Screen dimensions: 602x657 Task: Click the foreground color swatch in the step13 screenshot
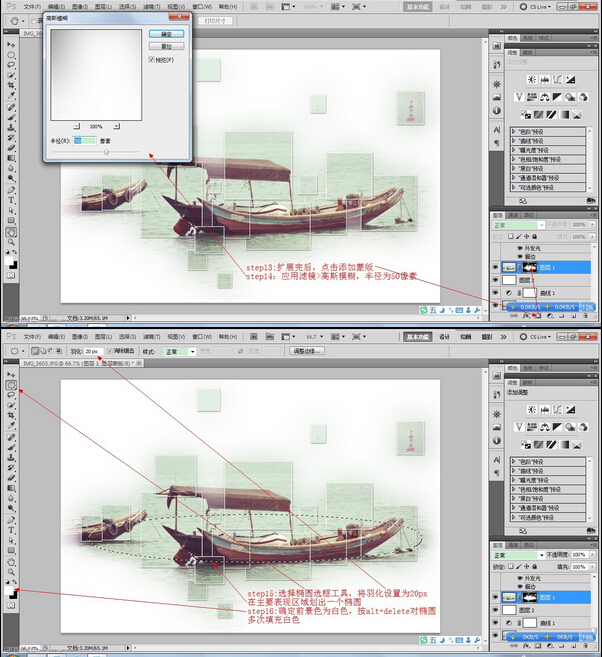(x=9, y=261)
